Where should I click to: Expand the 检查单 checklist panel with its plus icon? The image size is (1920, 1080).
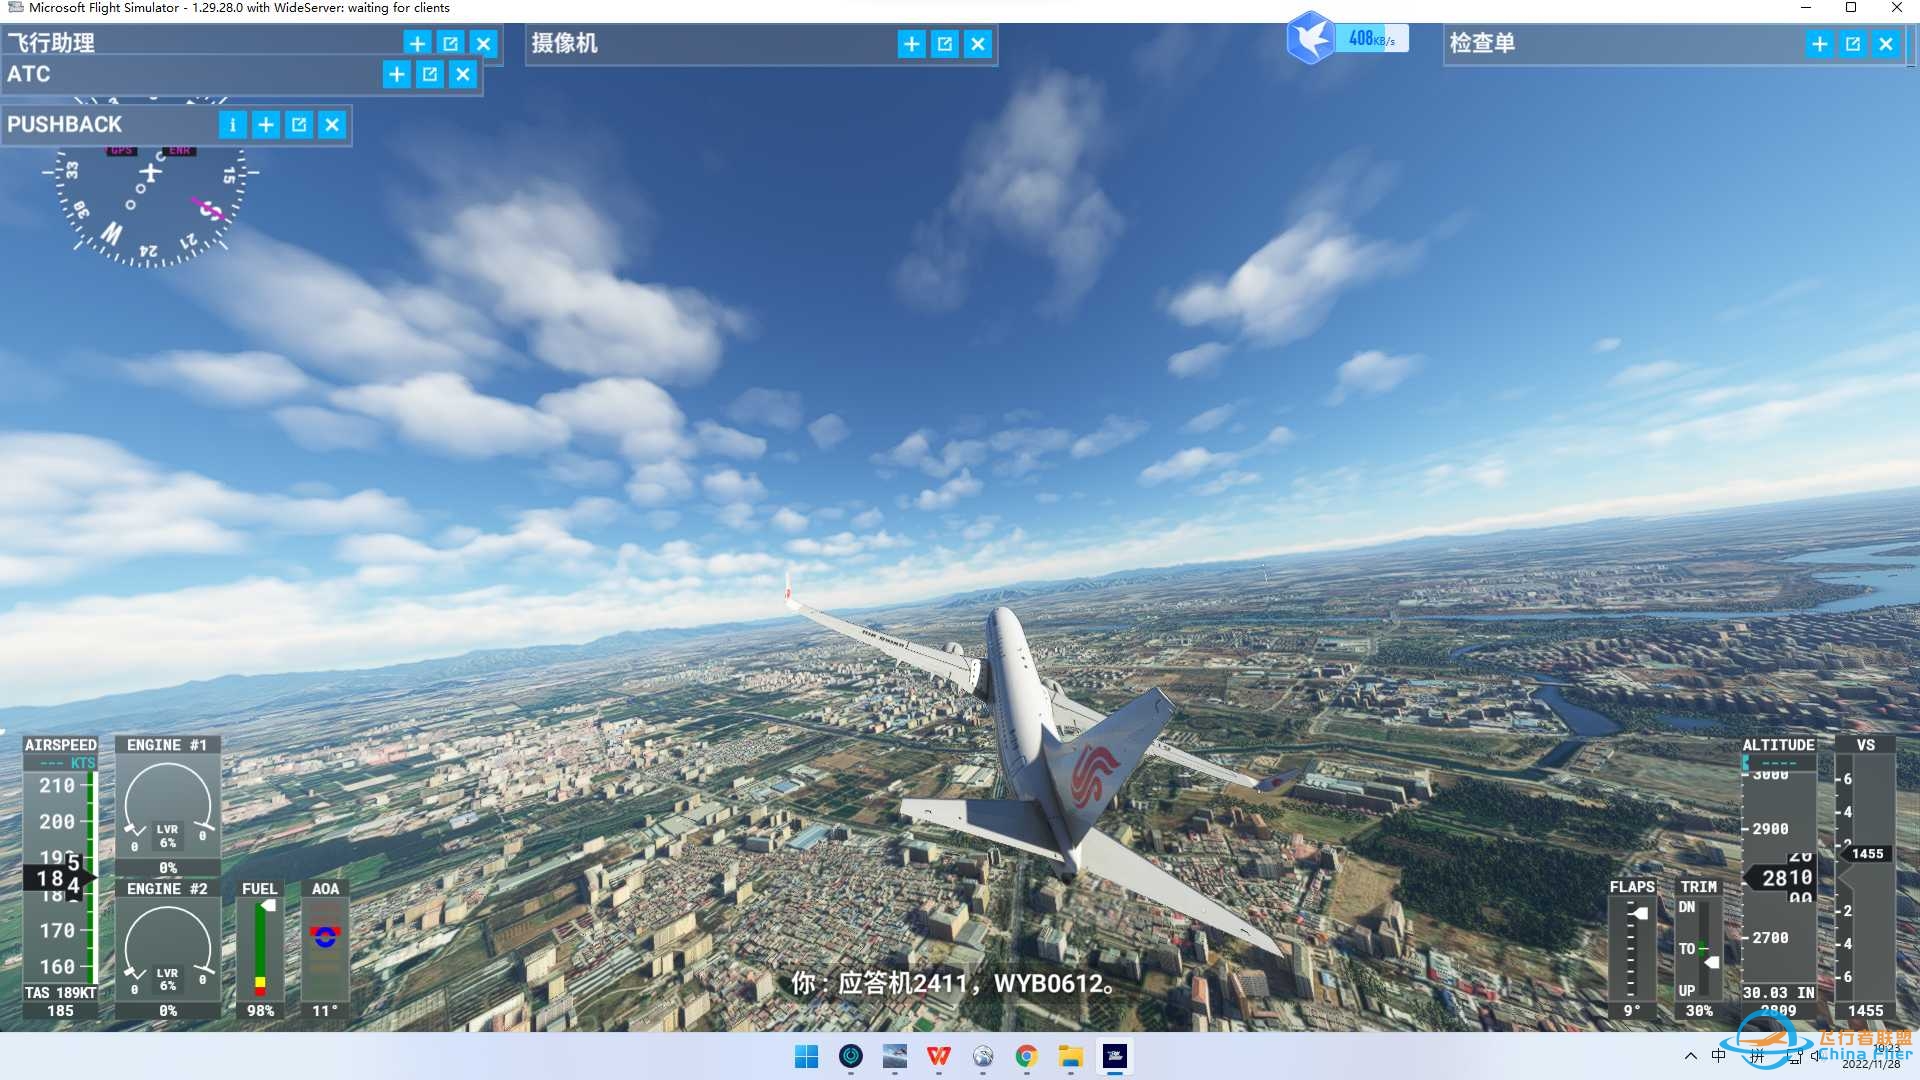click(1819, 44)
